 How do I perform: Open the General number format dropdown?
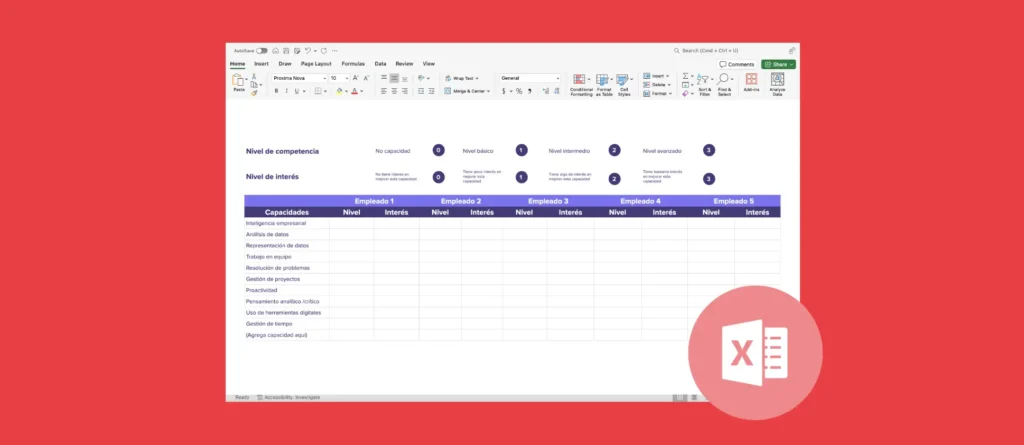point(557,78)
